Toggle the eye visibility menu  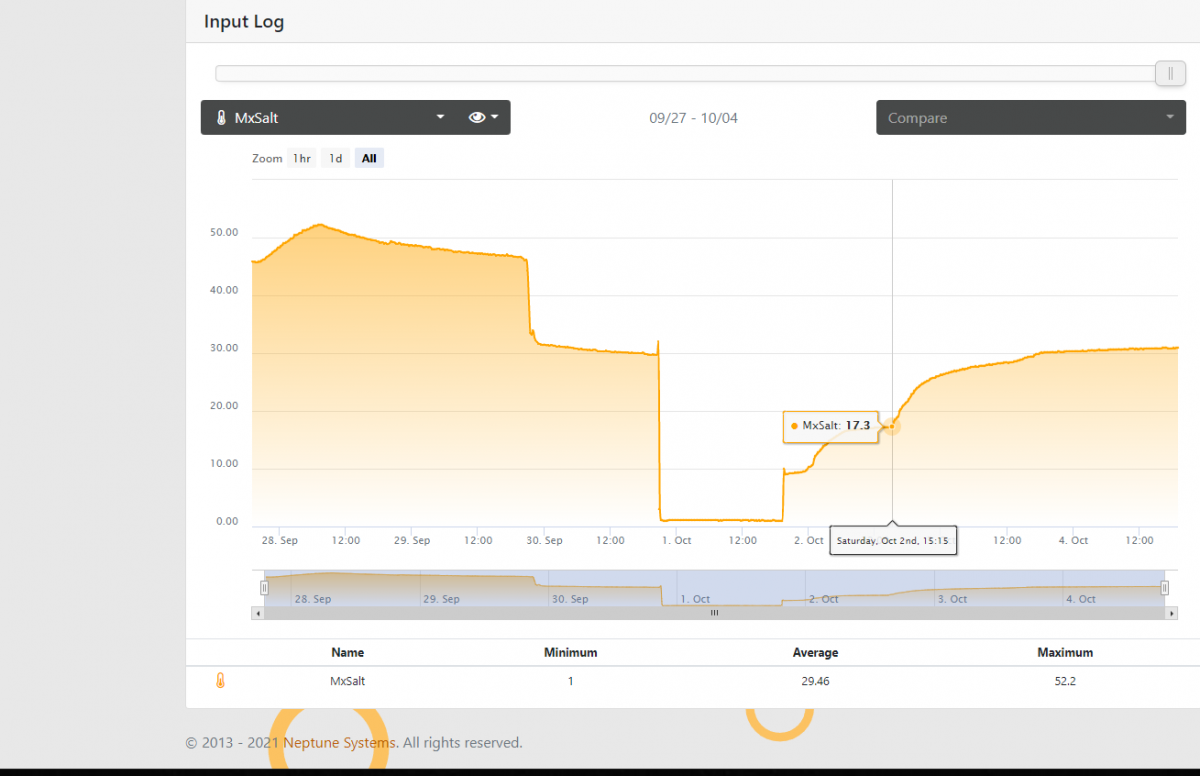[483, 117]
